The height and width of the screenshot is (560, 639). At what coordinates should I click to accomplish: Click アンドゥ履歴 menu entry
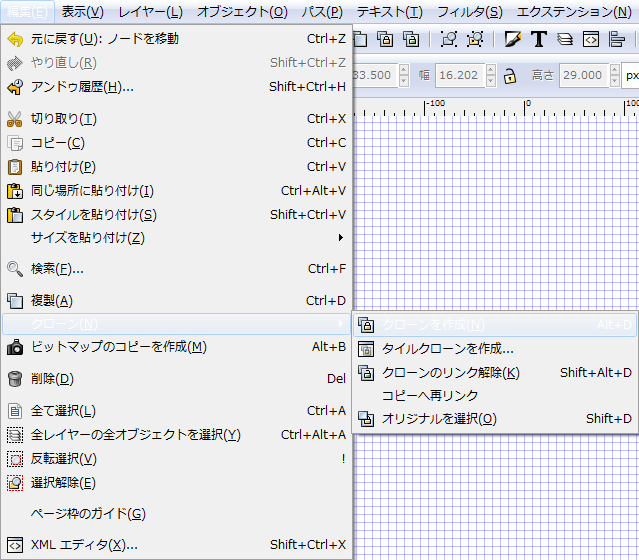click(82, 87)
